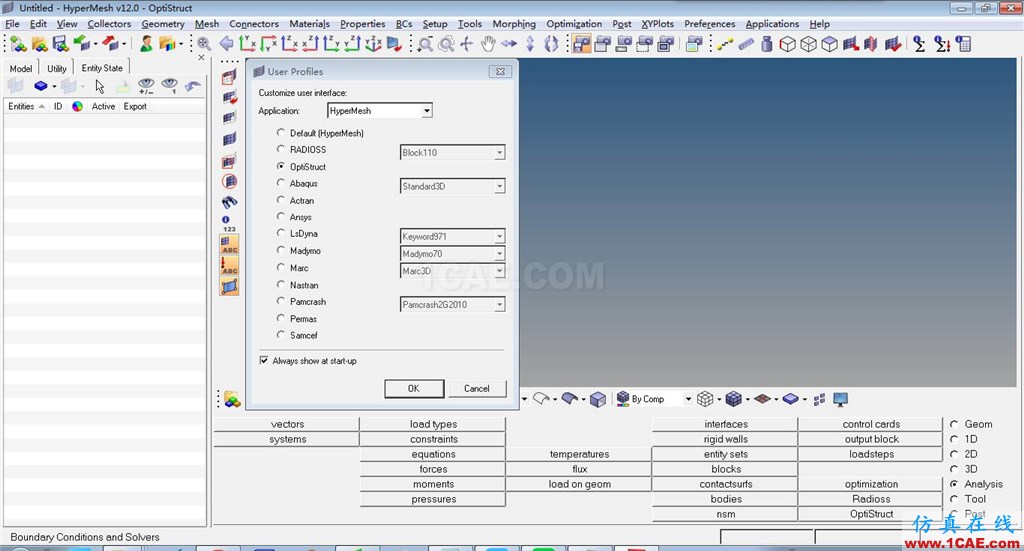This screenshot has height=551, width=1024.
Task: Toggle Always show at start-up checkbox
Action: coord(264,360)
